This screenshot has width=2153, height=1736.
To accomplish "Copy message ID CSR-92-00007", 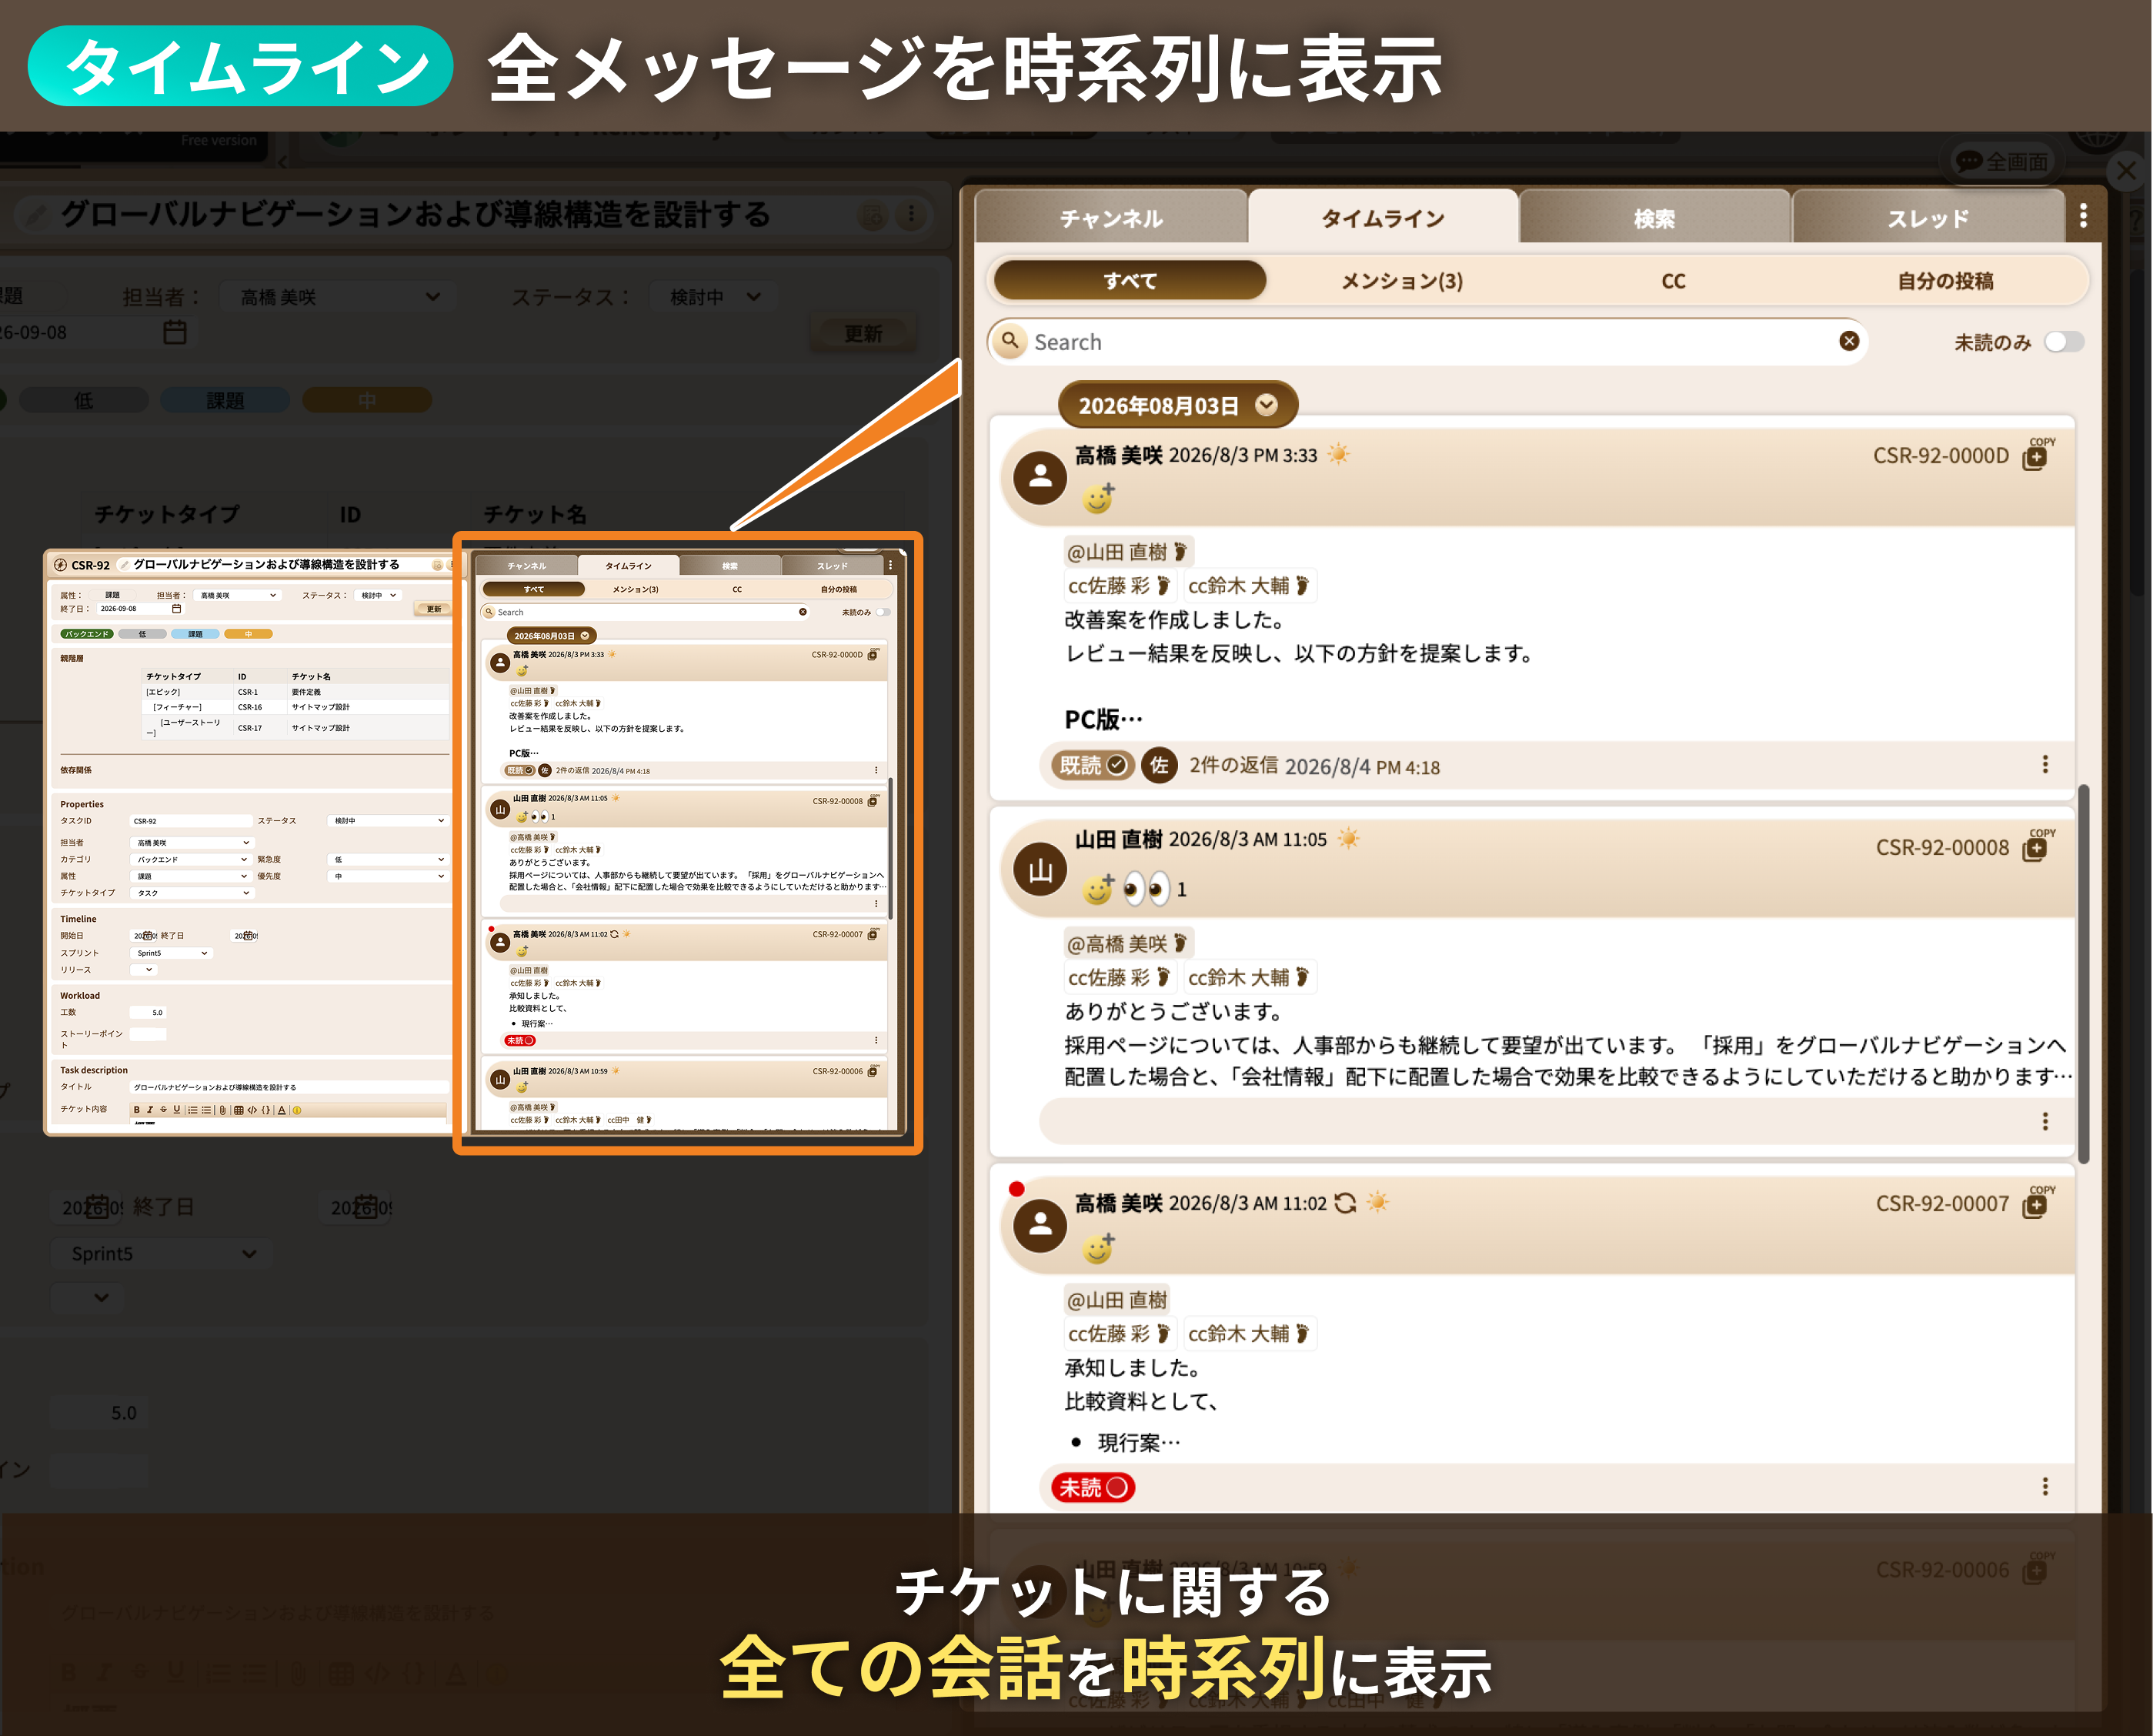I will tap(2036, 1203).
